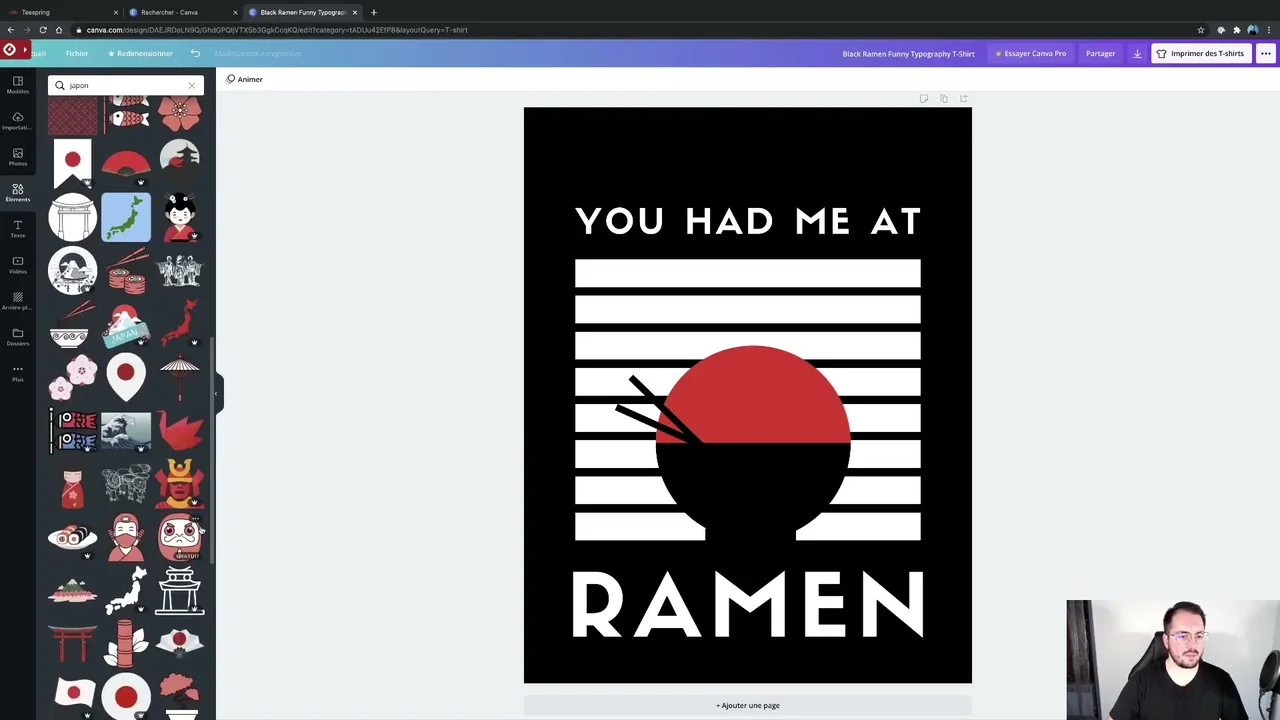
Task: Insert the sushi plate element
Action: pos(72,538)
